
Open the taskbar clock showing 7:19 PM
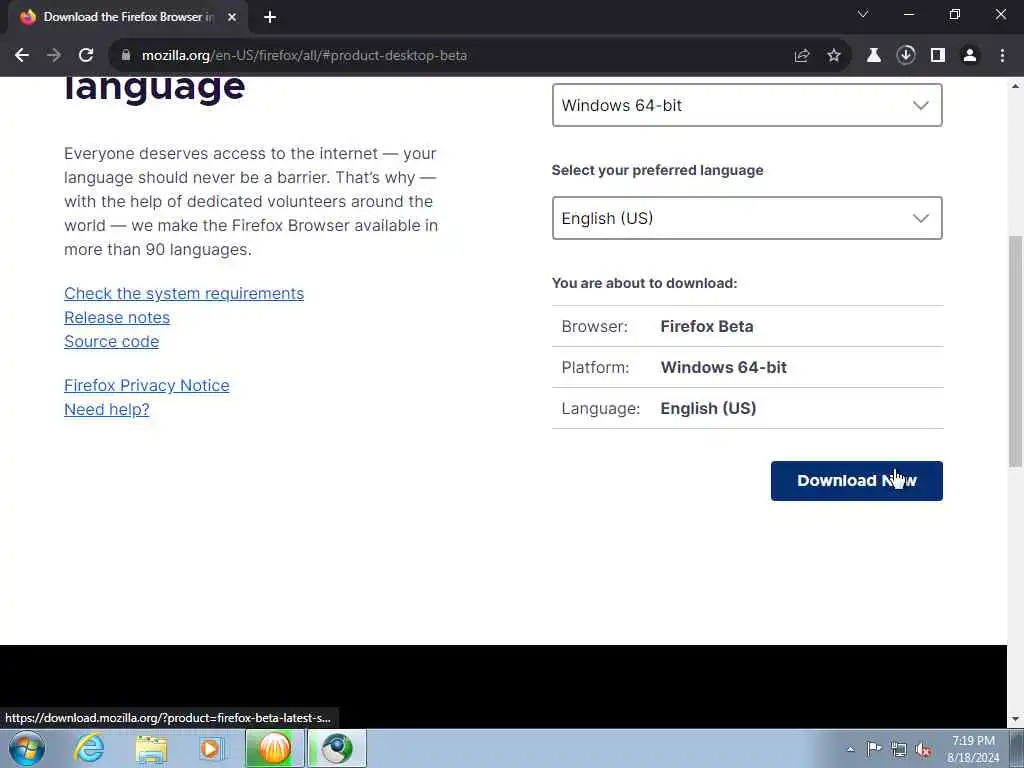coord(973,749)
